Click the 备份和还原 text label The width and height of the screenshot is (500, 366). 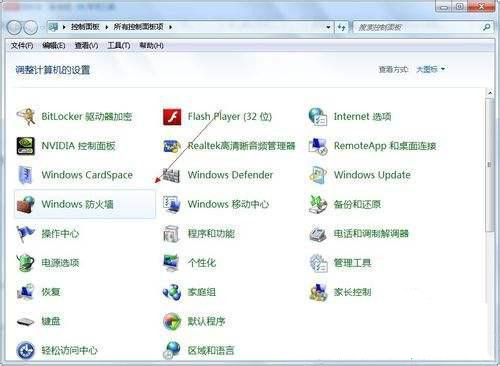357,204
